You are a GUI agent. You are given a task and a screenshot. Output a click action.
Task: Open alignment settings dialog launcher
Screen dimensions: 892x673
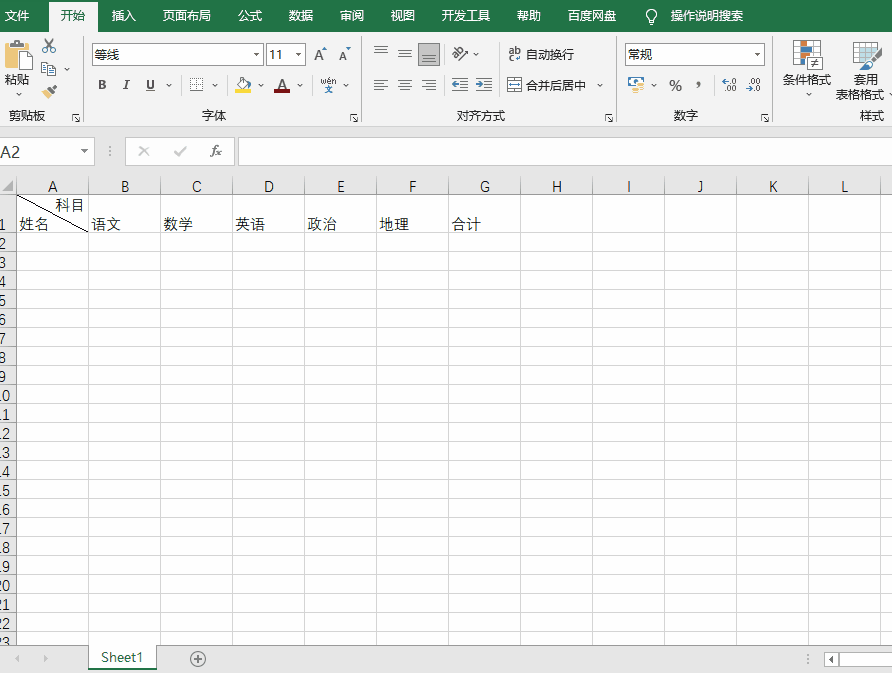tap(609, 118)
